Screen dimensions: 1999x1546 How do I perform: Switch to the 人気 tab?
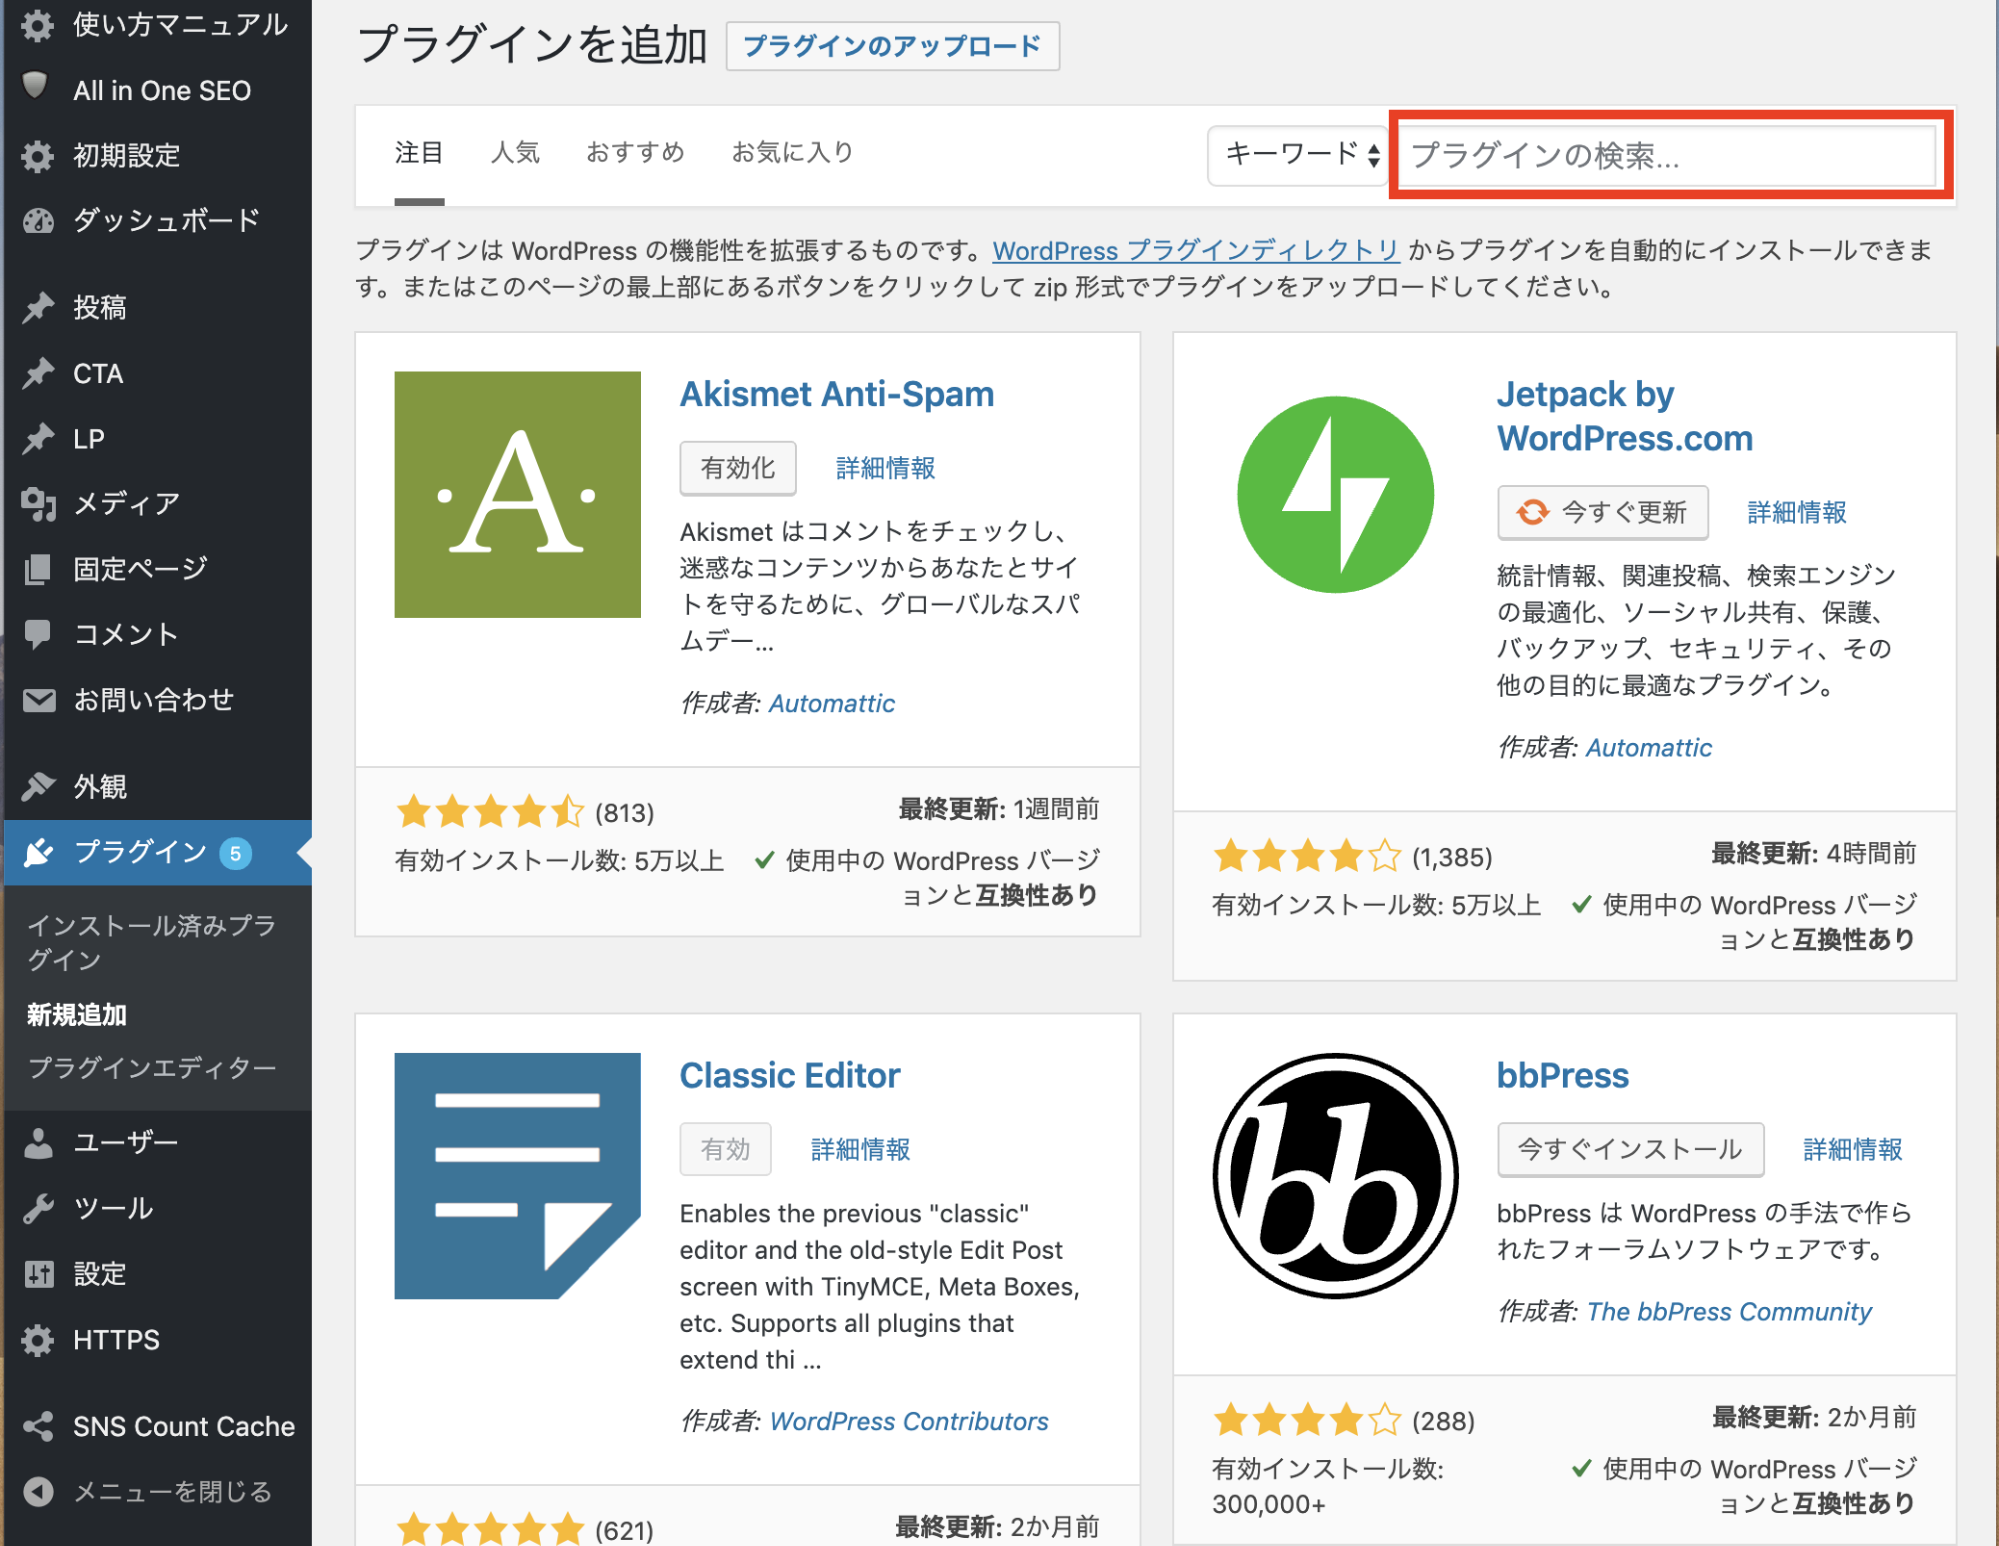pyautogui.click(x=515, y=153)
